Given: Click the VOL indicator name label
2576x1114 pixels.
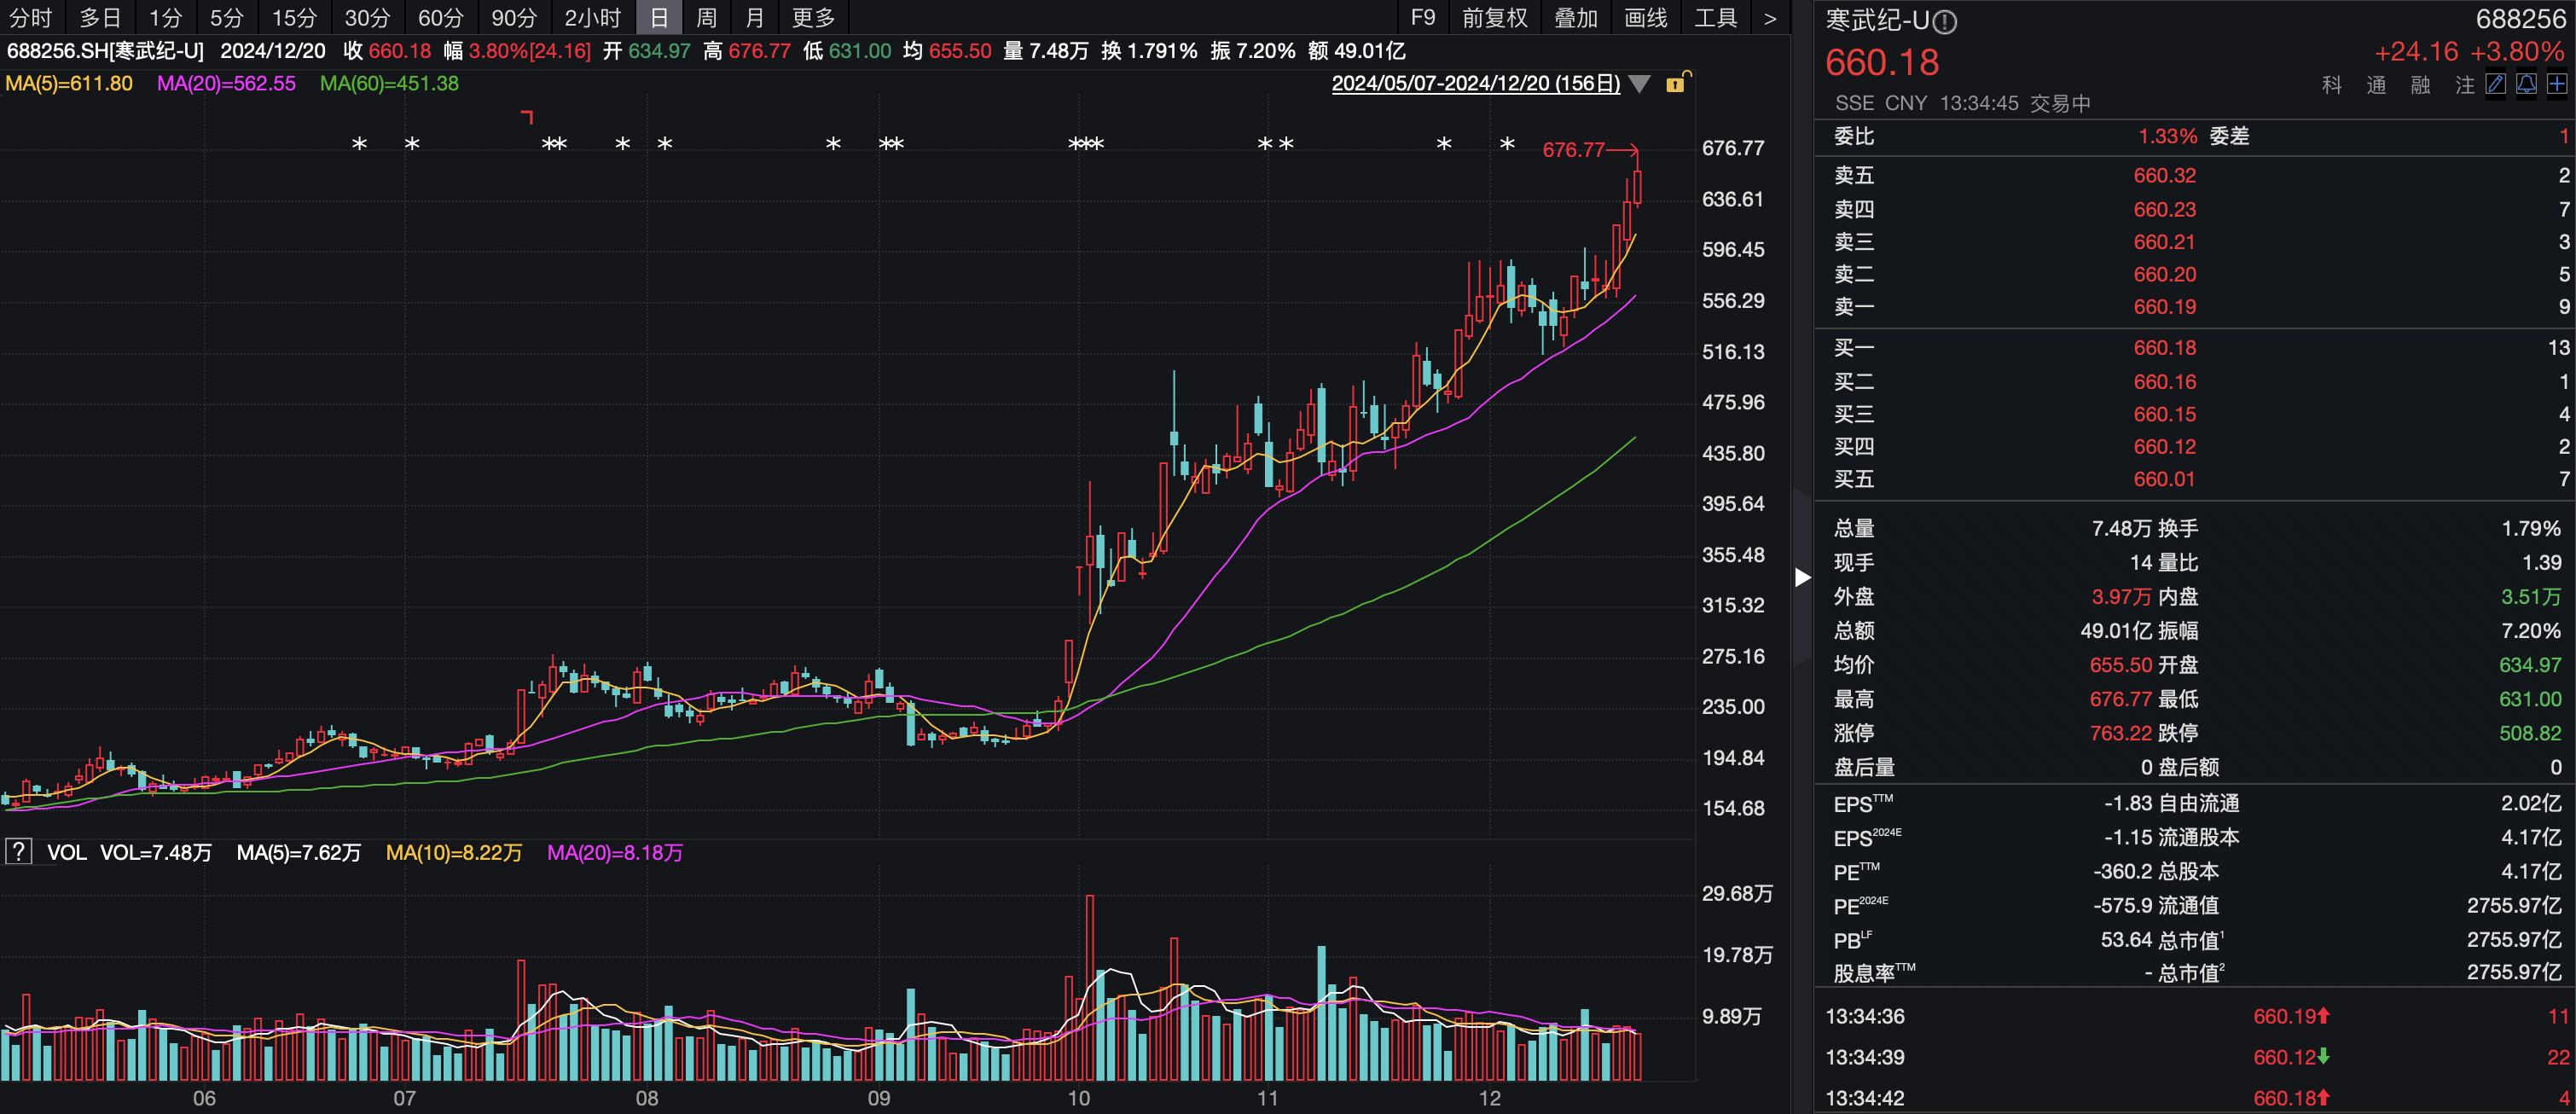Looking at the screenshot, I should [x=66, y=853].
